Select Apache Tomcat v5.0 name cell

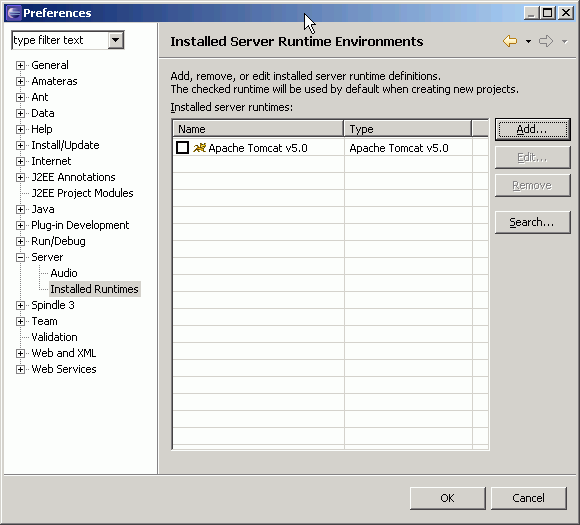(258, 148)
